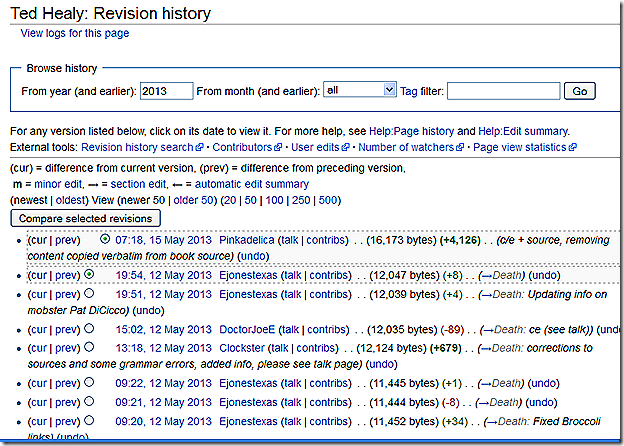Select radio button for 09:21, 12 May 2013 revision

(90, 401)
